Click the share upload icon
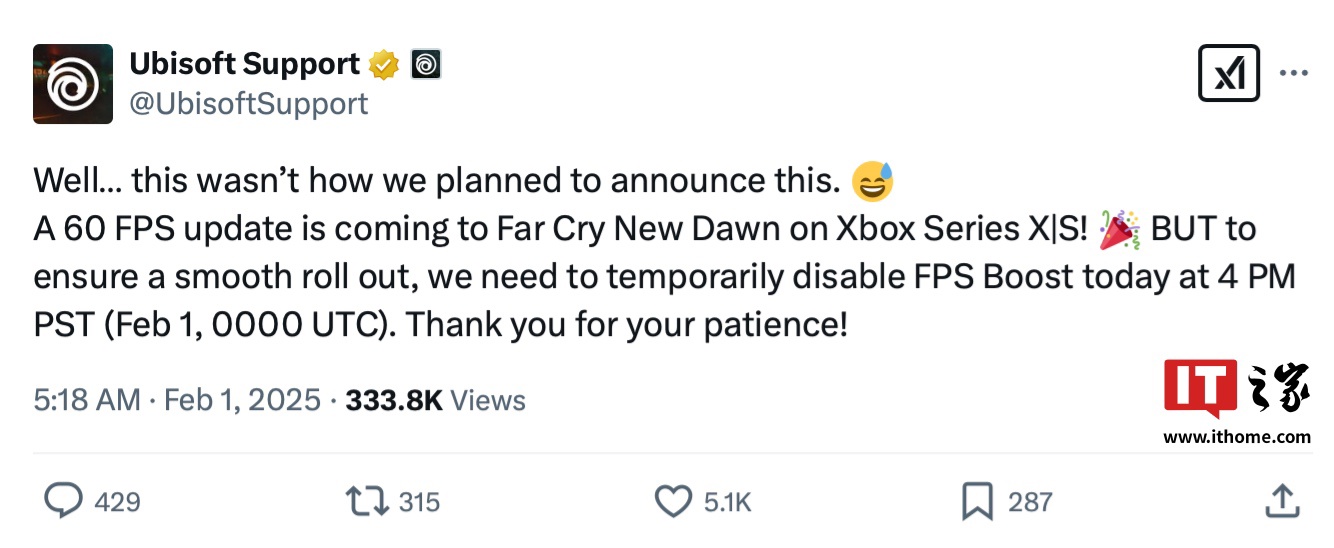The image size is (1334, 548). [1282, 501]
